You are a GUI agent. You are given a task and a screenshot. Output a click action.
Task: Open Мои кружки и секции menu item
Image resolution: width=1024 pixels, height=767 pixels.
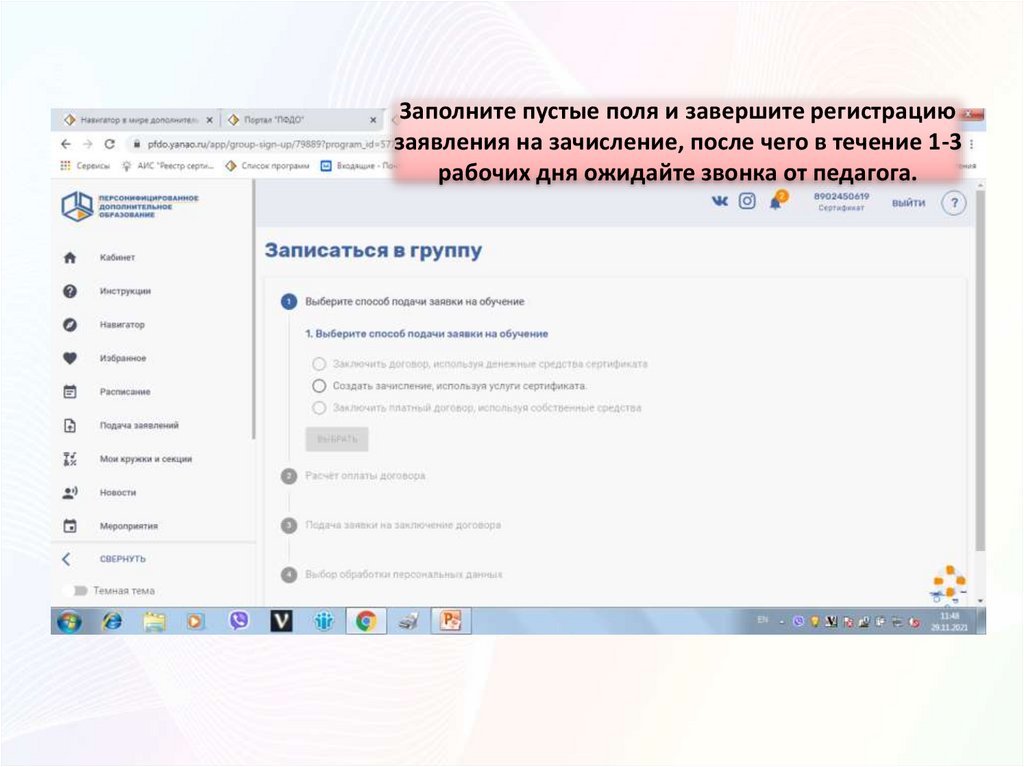(146, 459)
